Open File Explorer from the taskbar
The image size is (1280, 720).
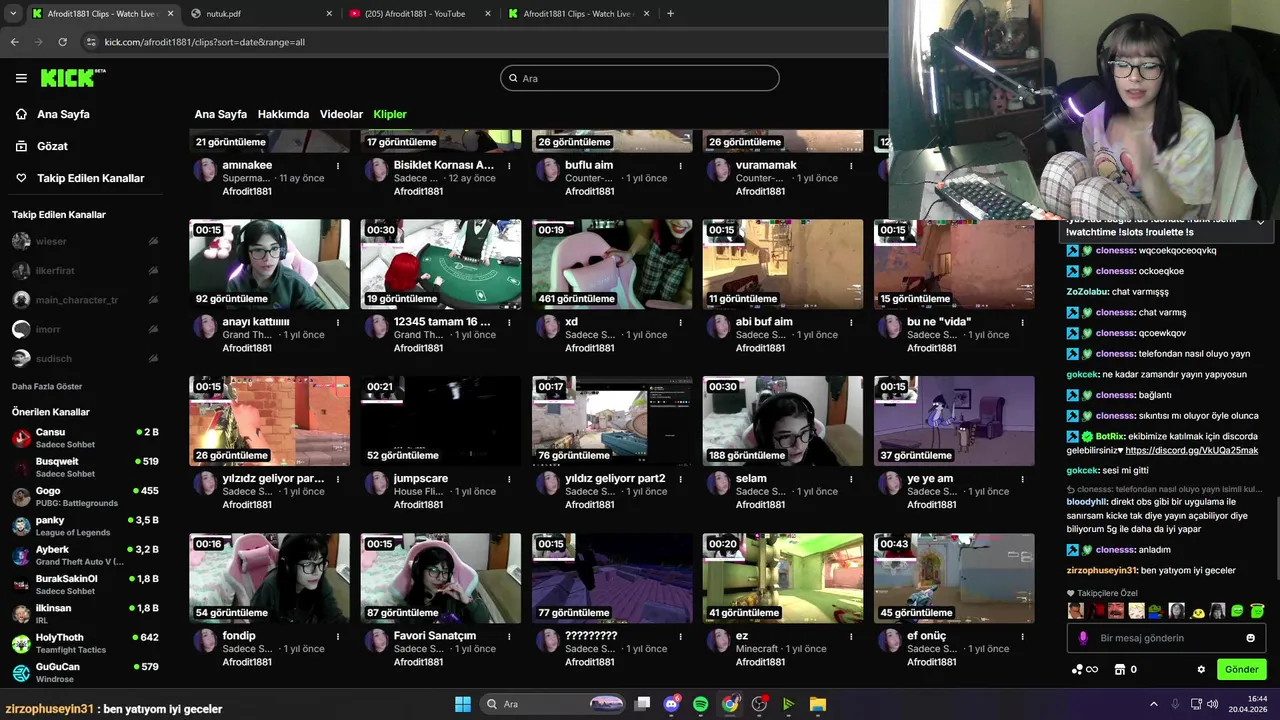pyautogui.click(x=817, y=704)
